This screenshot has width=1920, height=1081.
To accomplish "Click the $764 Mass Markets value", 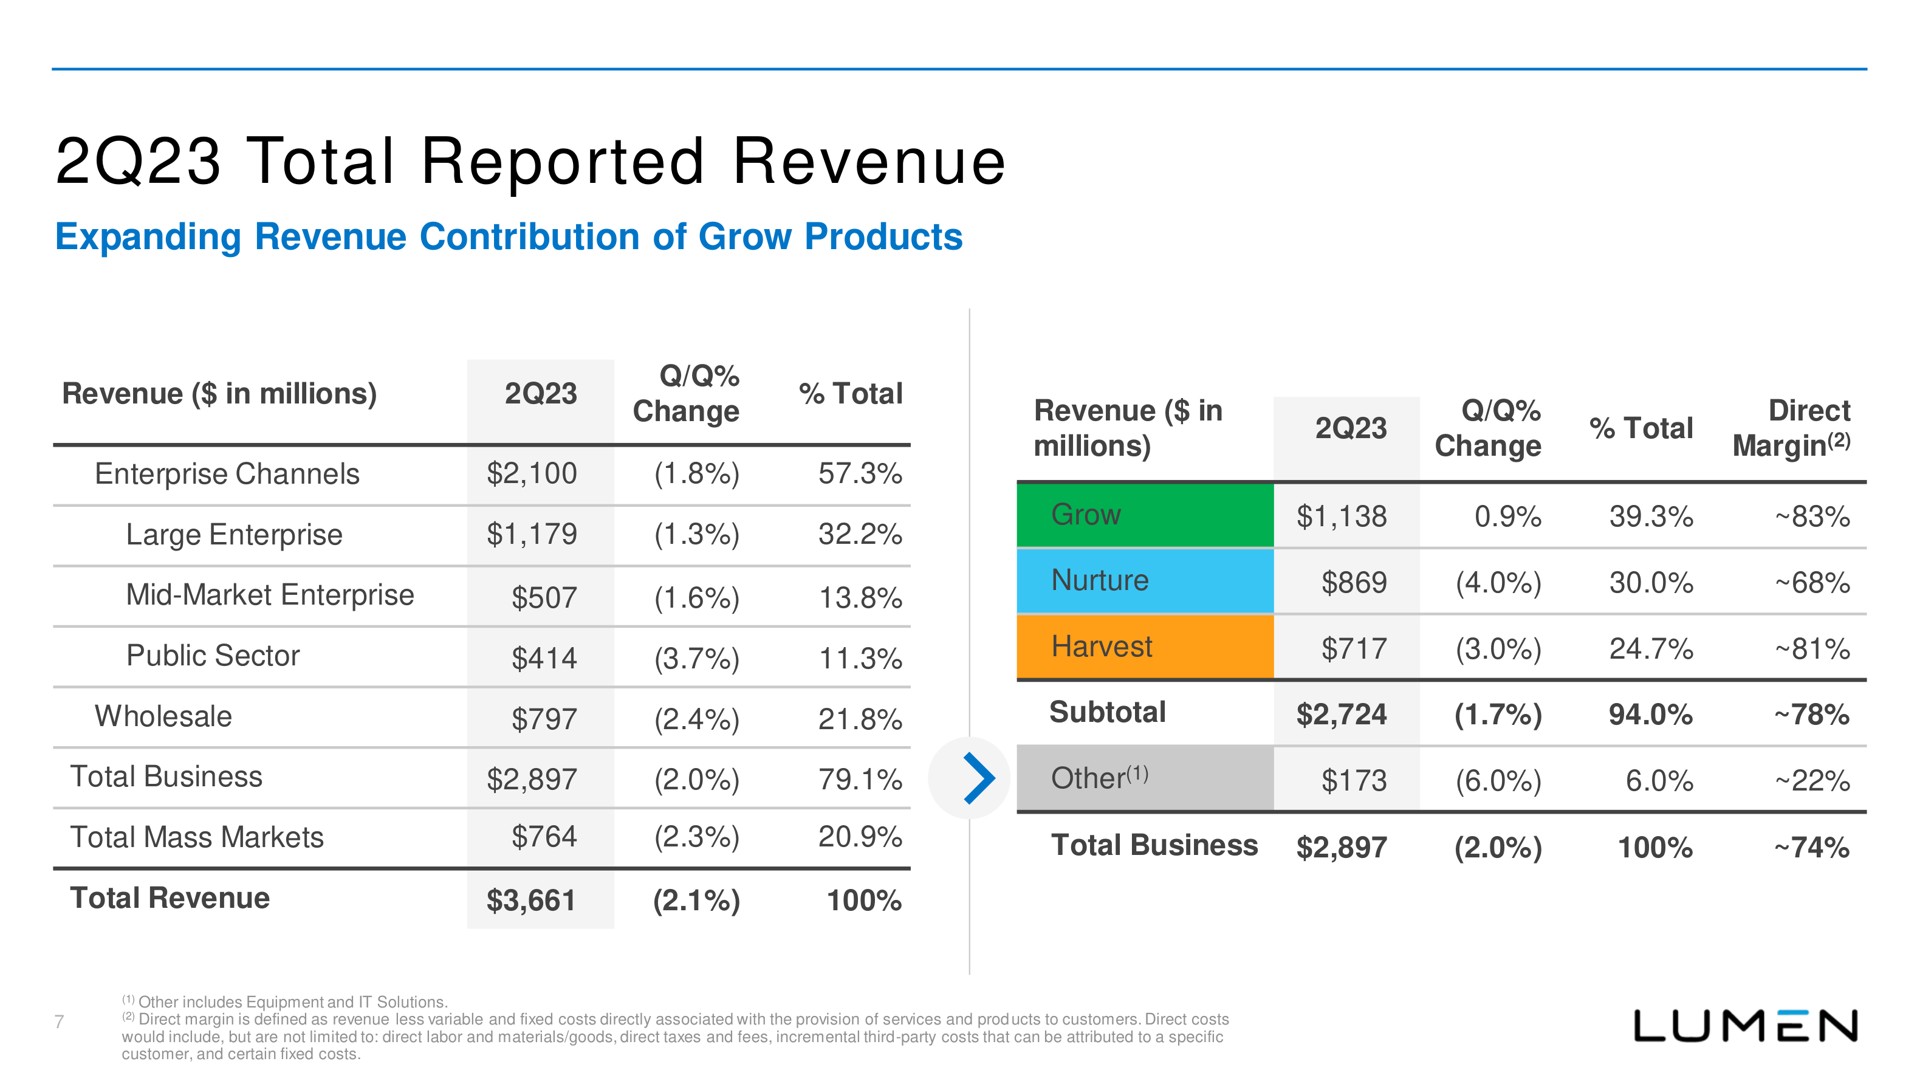I will tap(544, 836).
